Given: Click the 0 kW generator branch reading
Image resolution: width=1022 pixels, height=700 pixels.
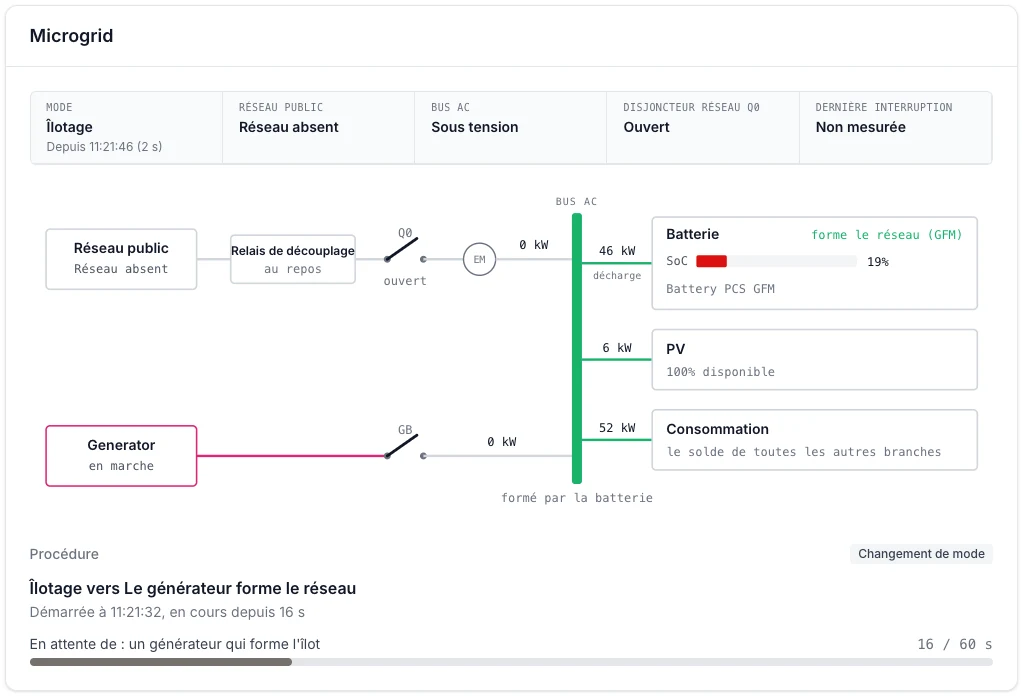Looking at the screenshot, I should pyautogui.click(x=502, y=442).
